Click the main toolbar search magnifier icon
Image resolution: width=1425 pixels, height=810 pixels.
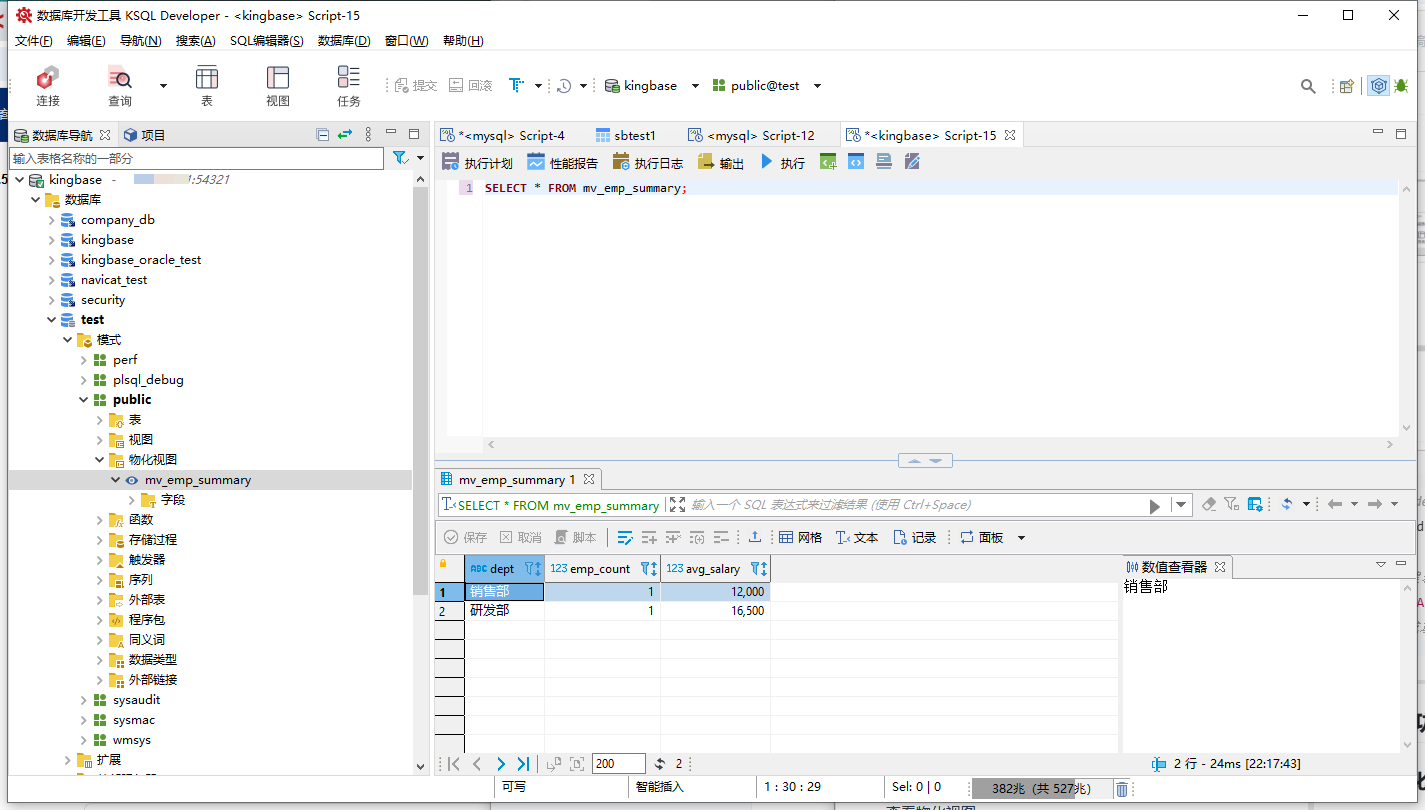pyautogui.click(x=1308, y=86)
